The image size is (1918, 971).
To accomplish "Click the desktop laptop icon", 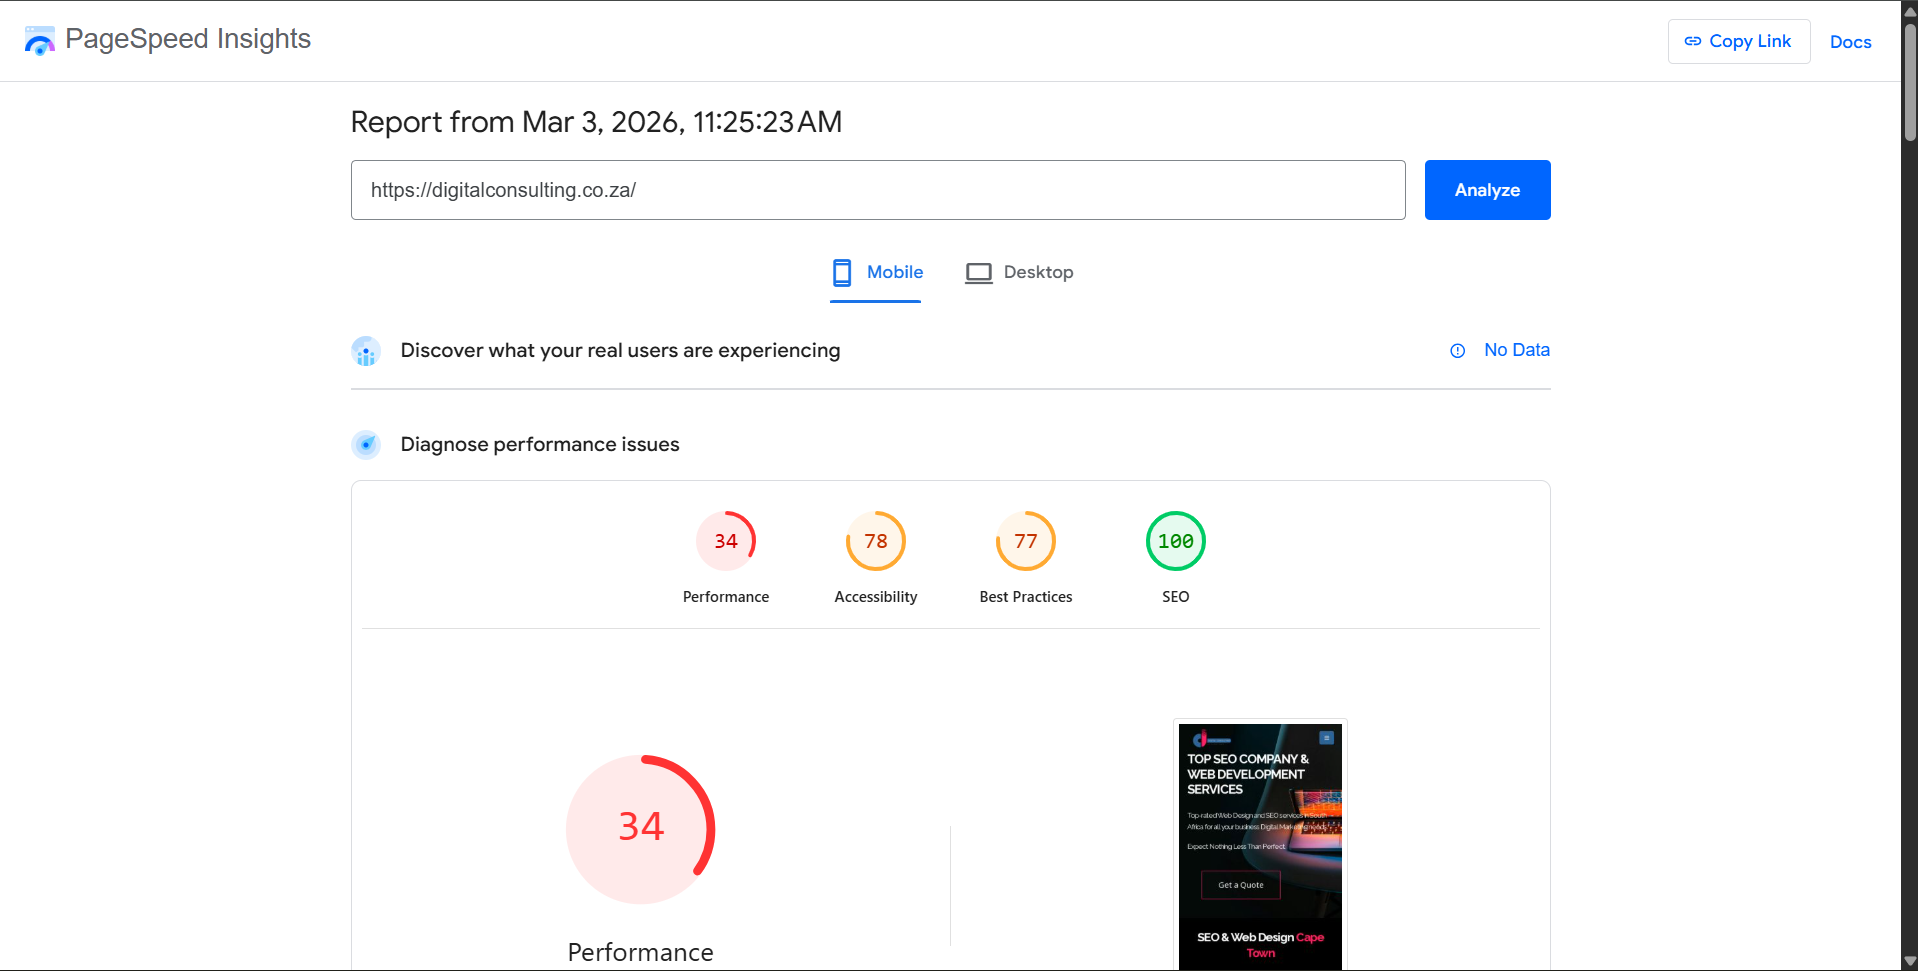I will point(979,273).
